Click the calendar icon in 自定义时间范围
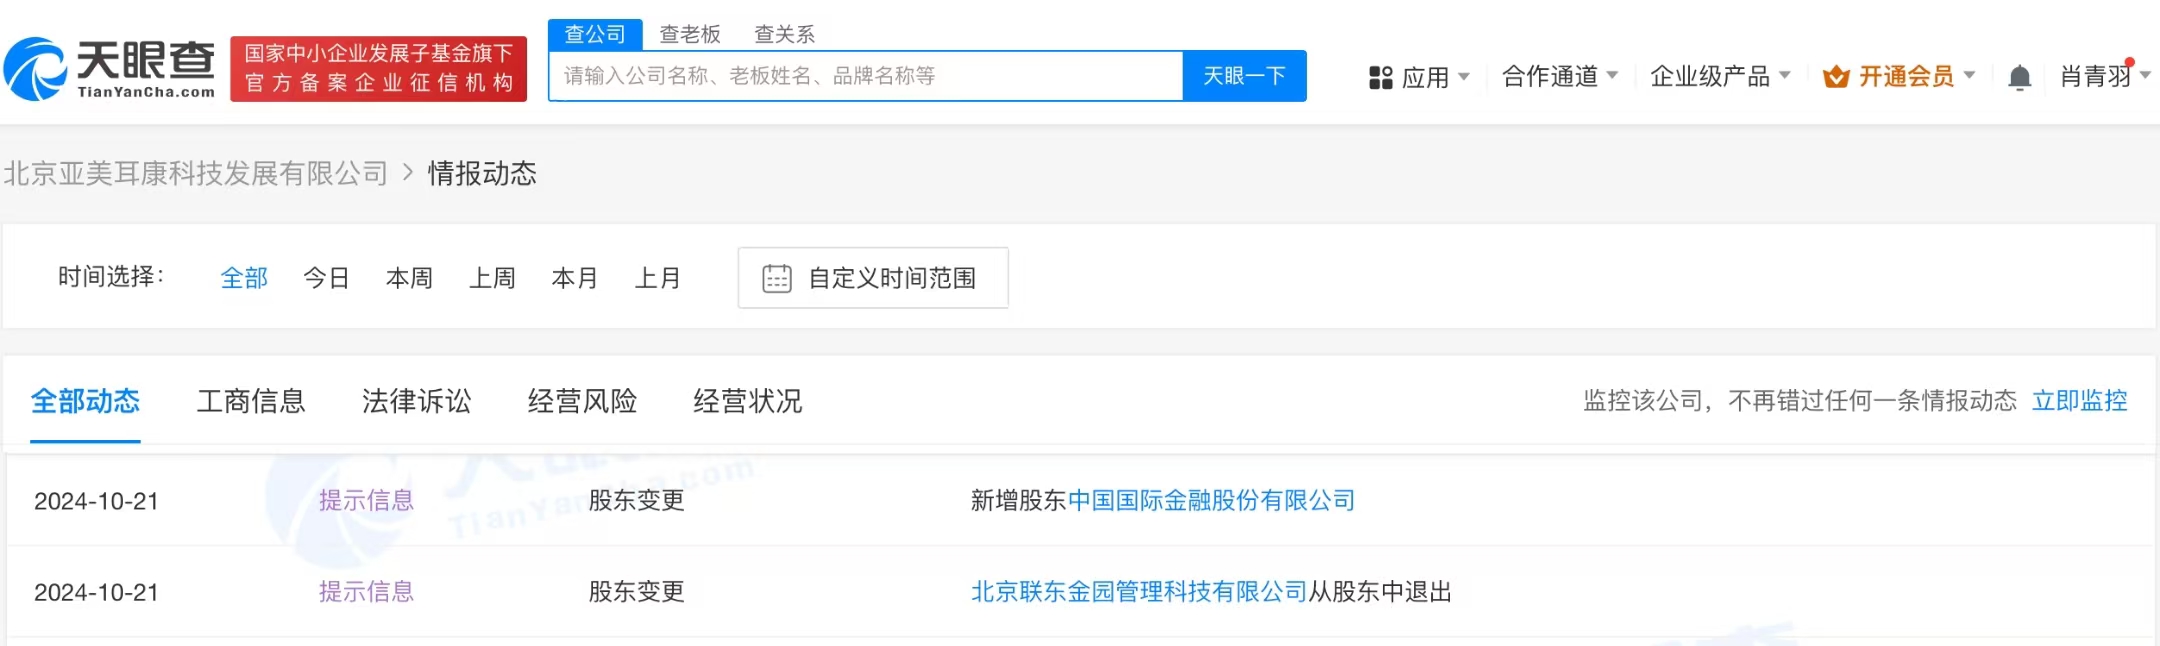 [777, 278]
